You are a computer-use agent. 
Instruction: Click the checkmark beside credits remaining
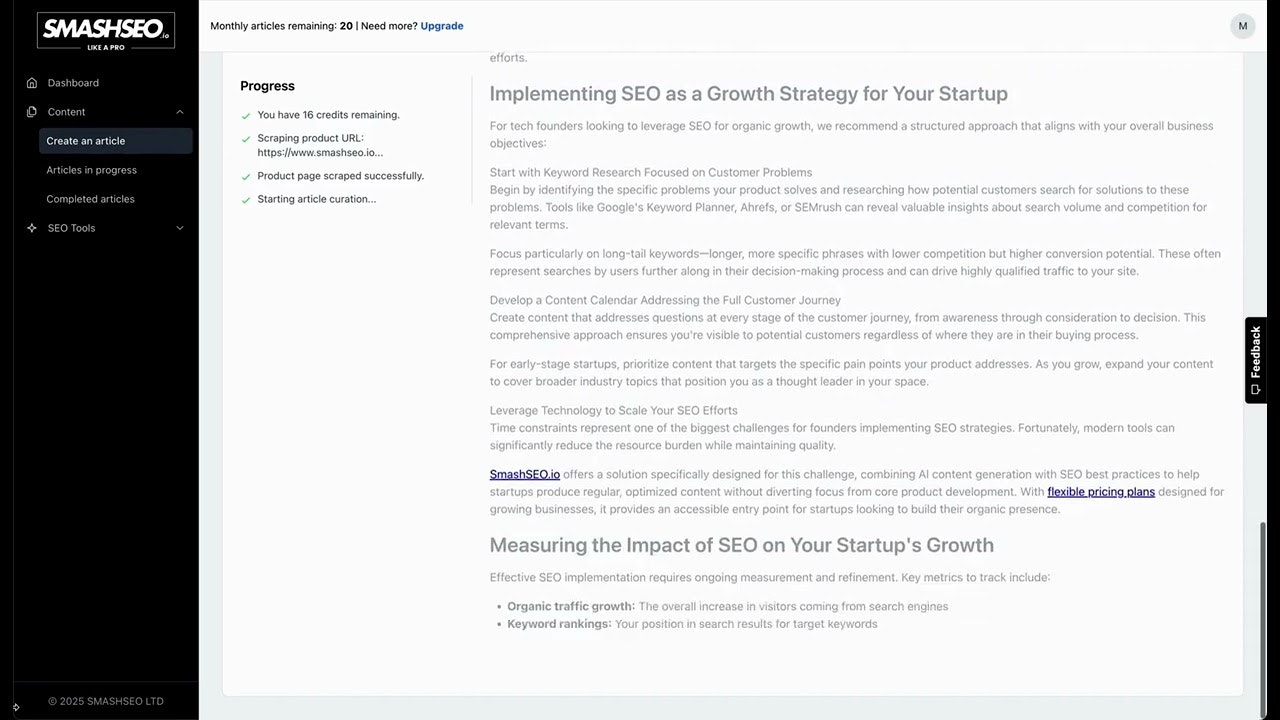[246, 116]
